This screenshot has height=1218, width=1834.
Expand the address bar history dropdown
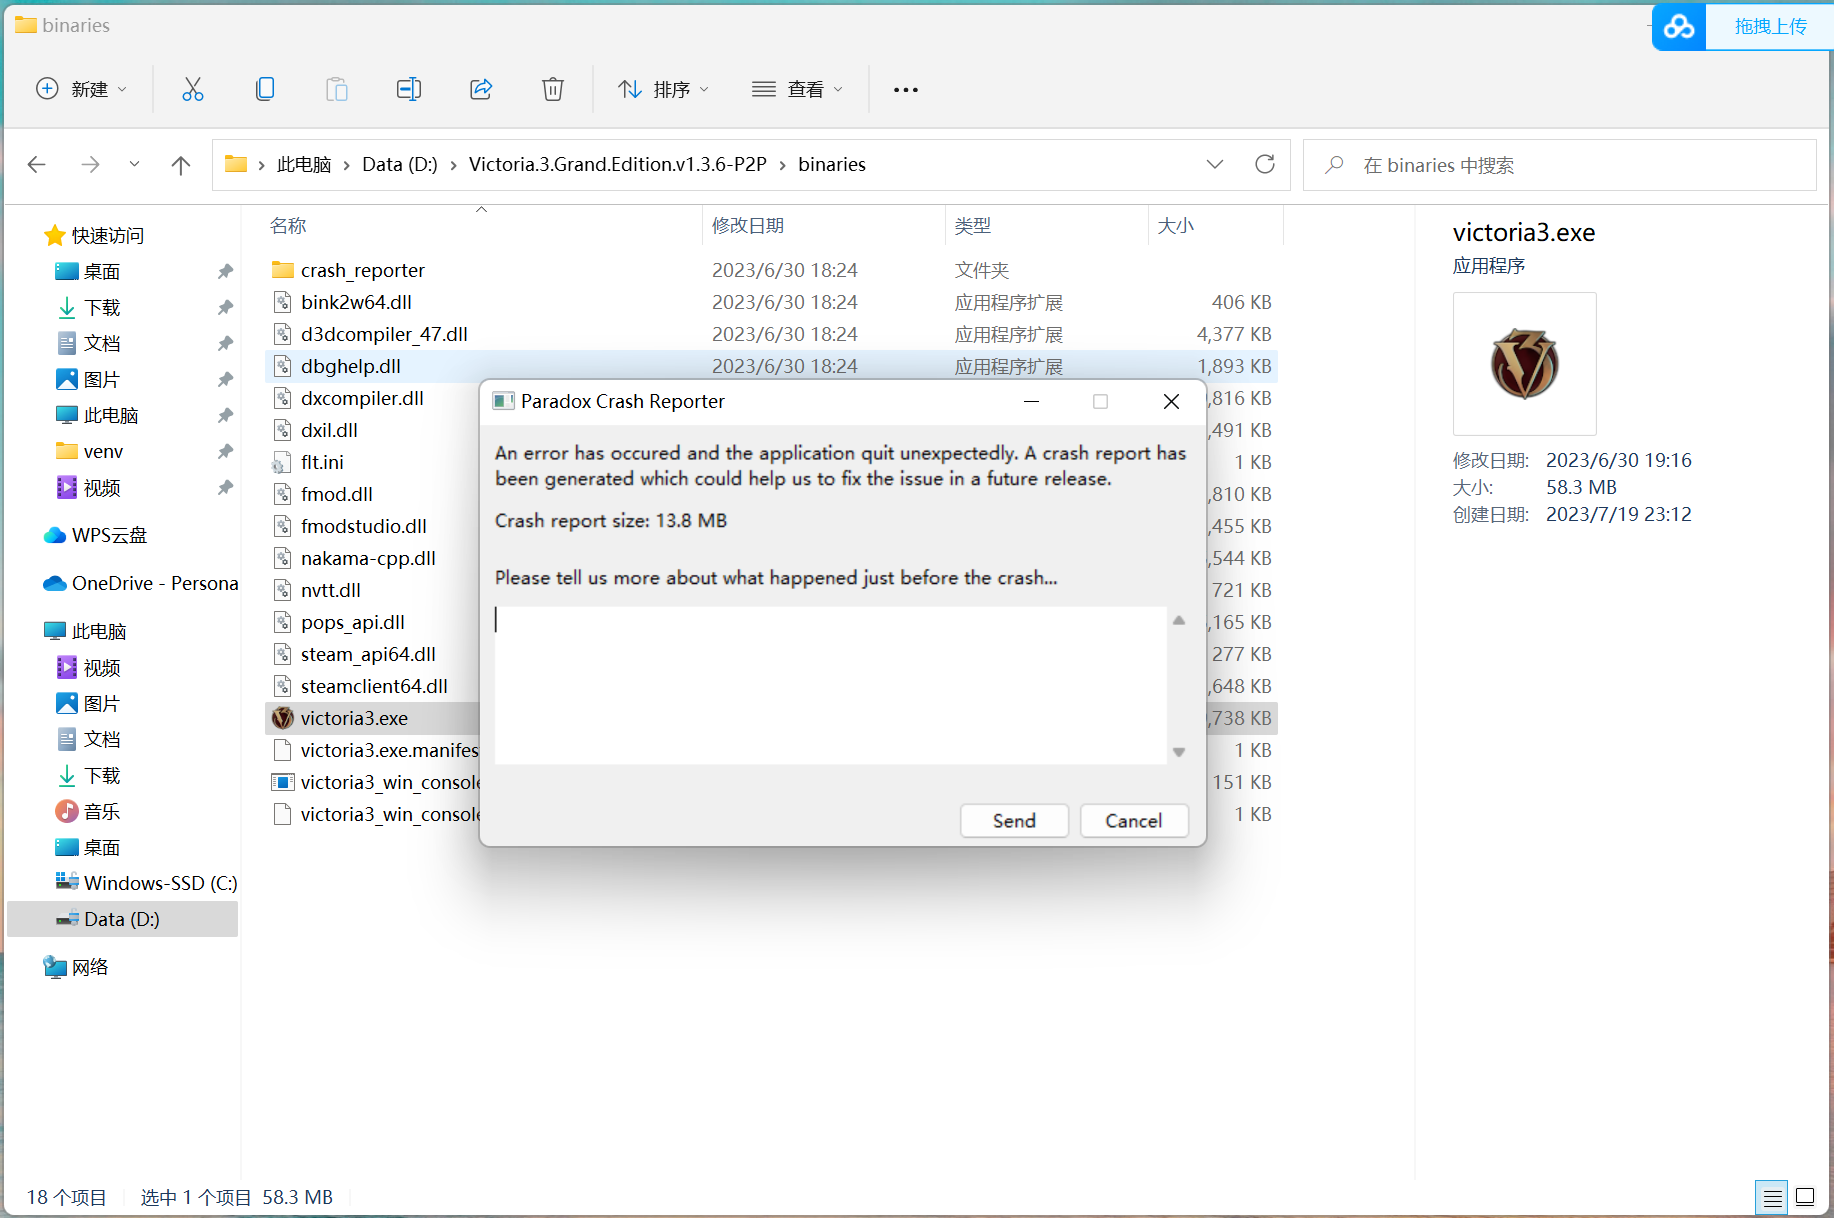point(1215,165)
